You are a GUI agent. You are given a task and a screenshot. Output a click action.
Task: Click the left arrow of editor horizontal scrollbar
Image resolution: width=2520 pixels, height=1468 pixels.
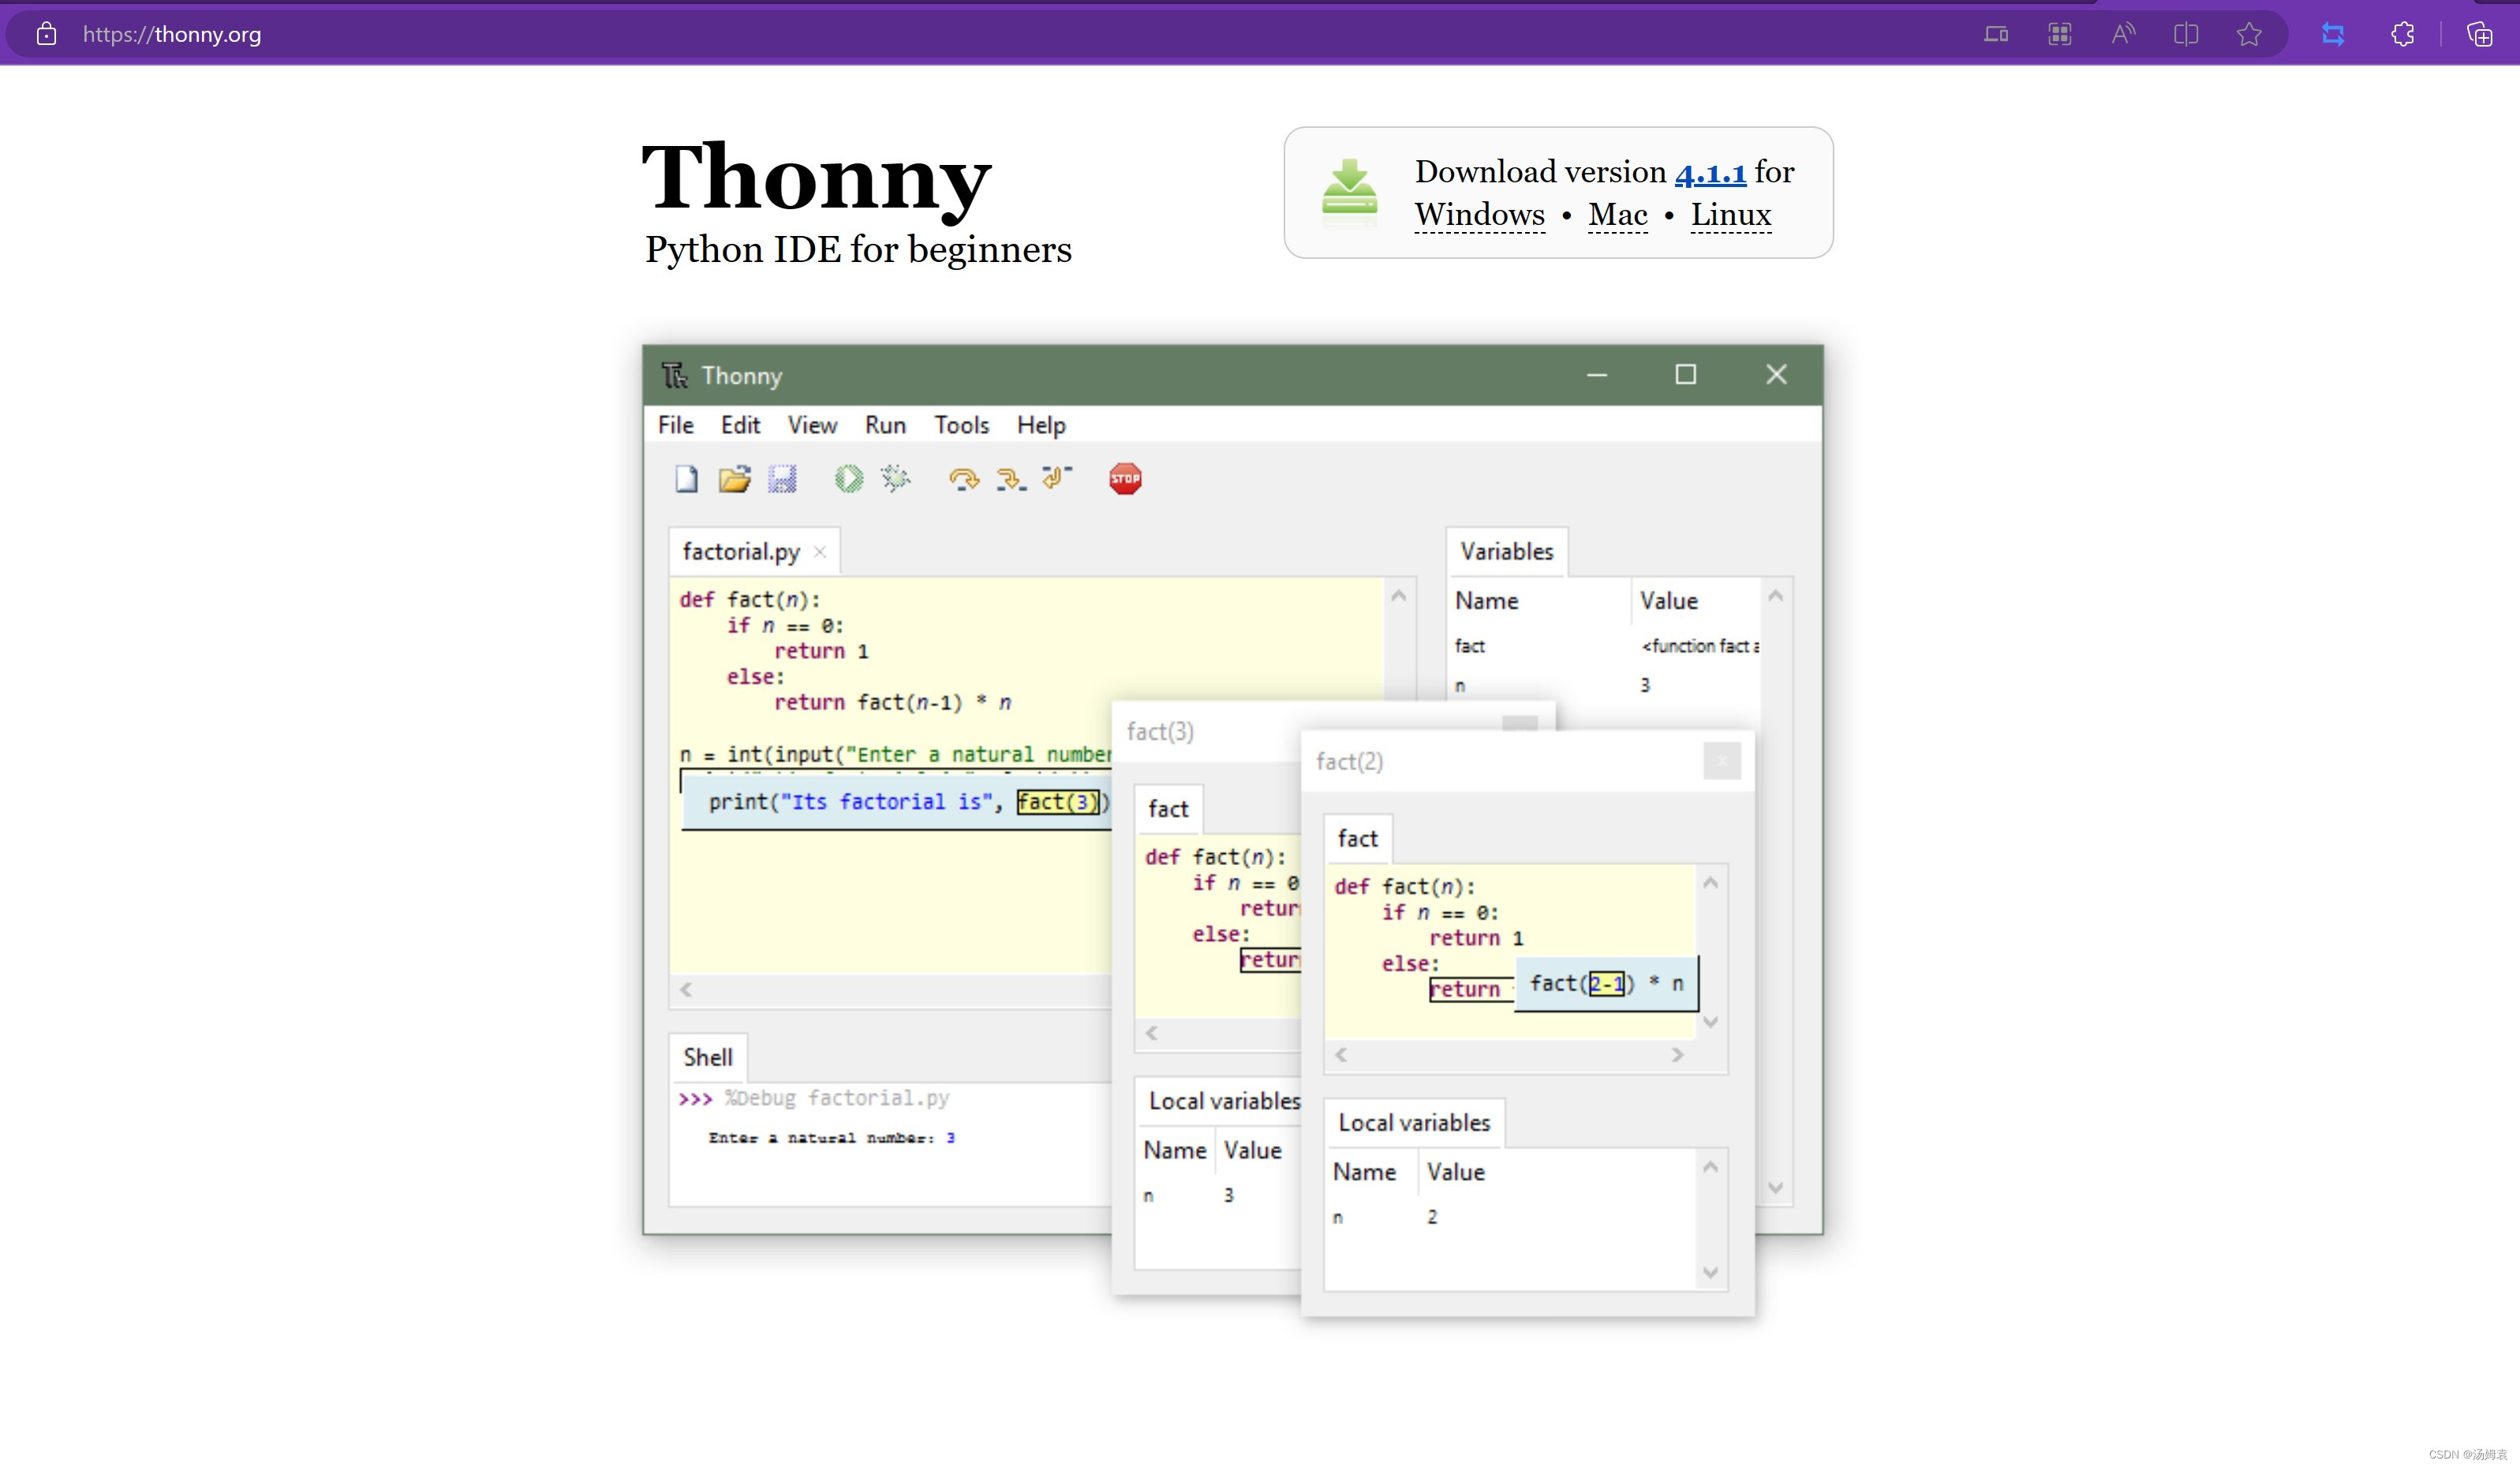[686, 990]
